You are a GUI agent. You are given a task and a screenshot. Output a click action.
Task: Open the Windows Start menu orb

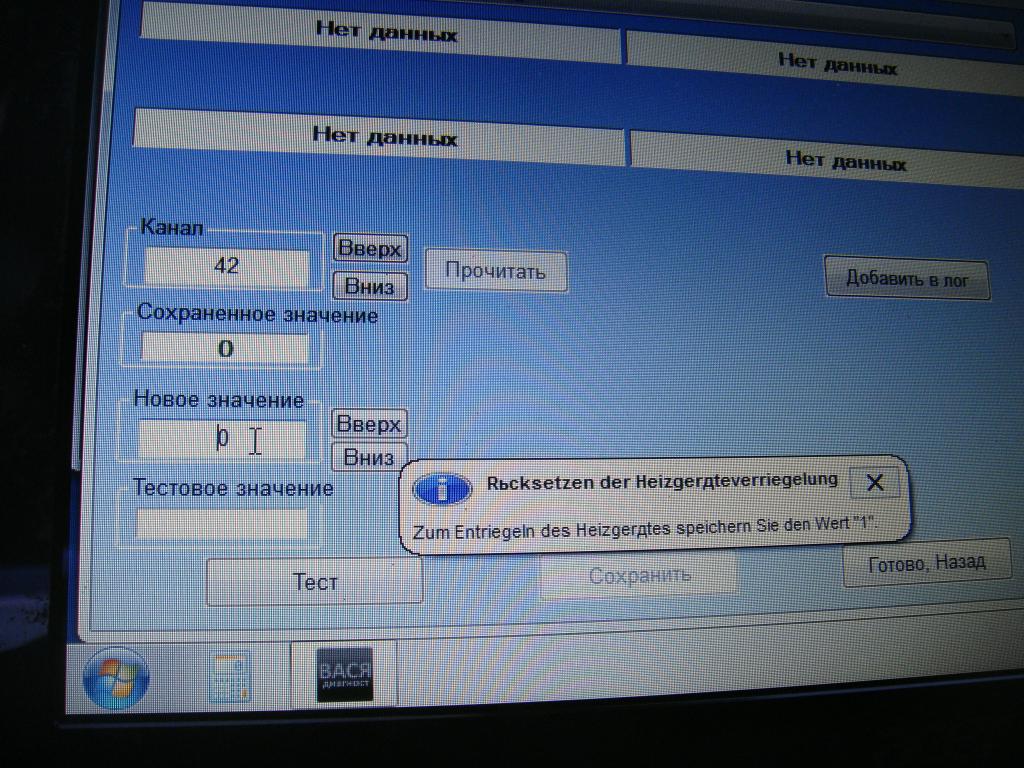(116, 679)
